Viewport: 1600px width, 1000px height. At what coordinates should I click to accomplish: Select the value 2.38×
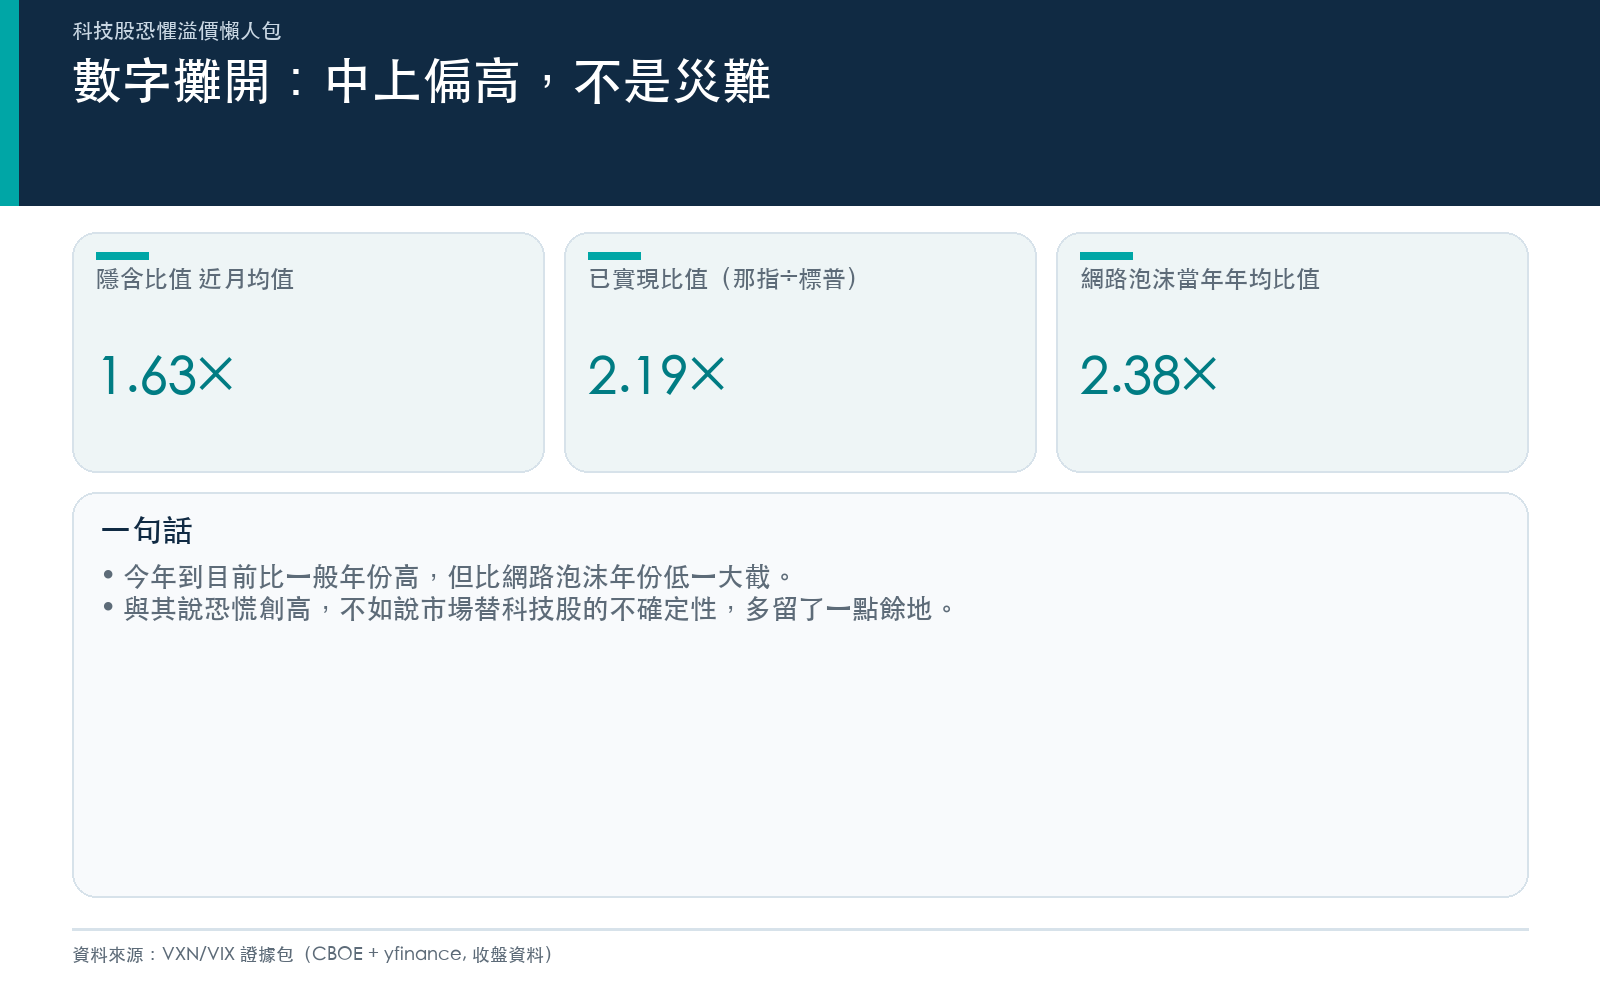(x=1148, y=376)
